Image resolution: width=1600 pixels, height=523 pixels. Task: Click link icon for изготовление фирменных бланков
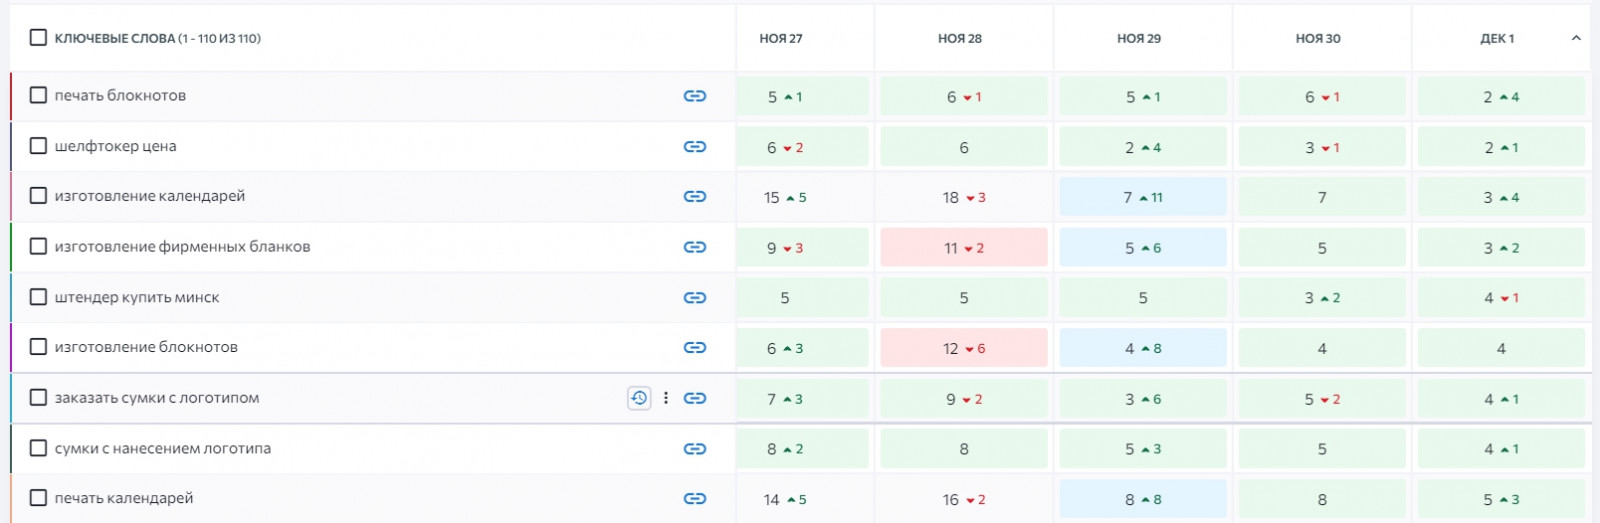click(x=695, y=247)
